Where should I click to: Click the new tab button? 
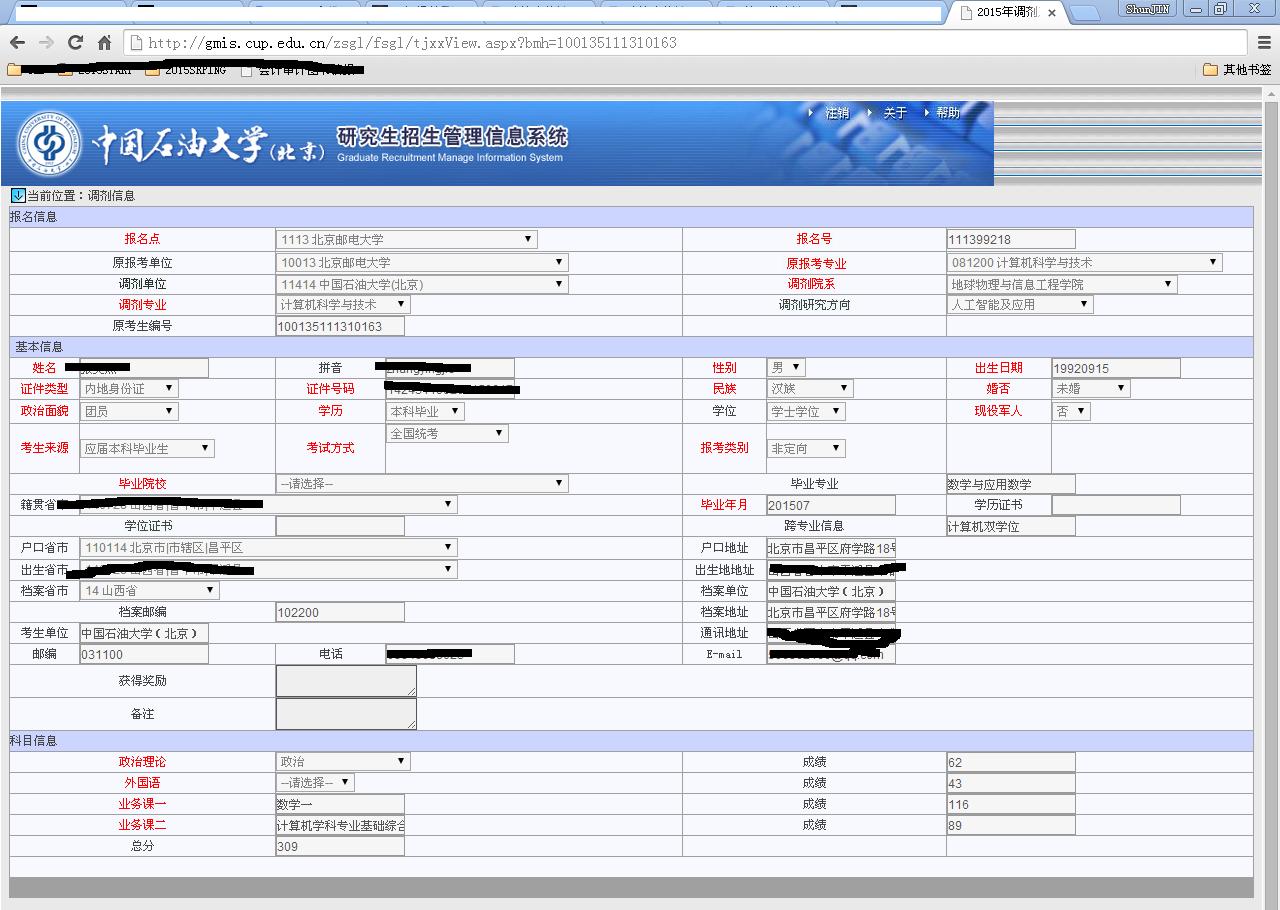point(1085,13)
